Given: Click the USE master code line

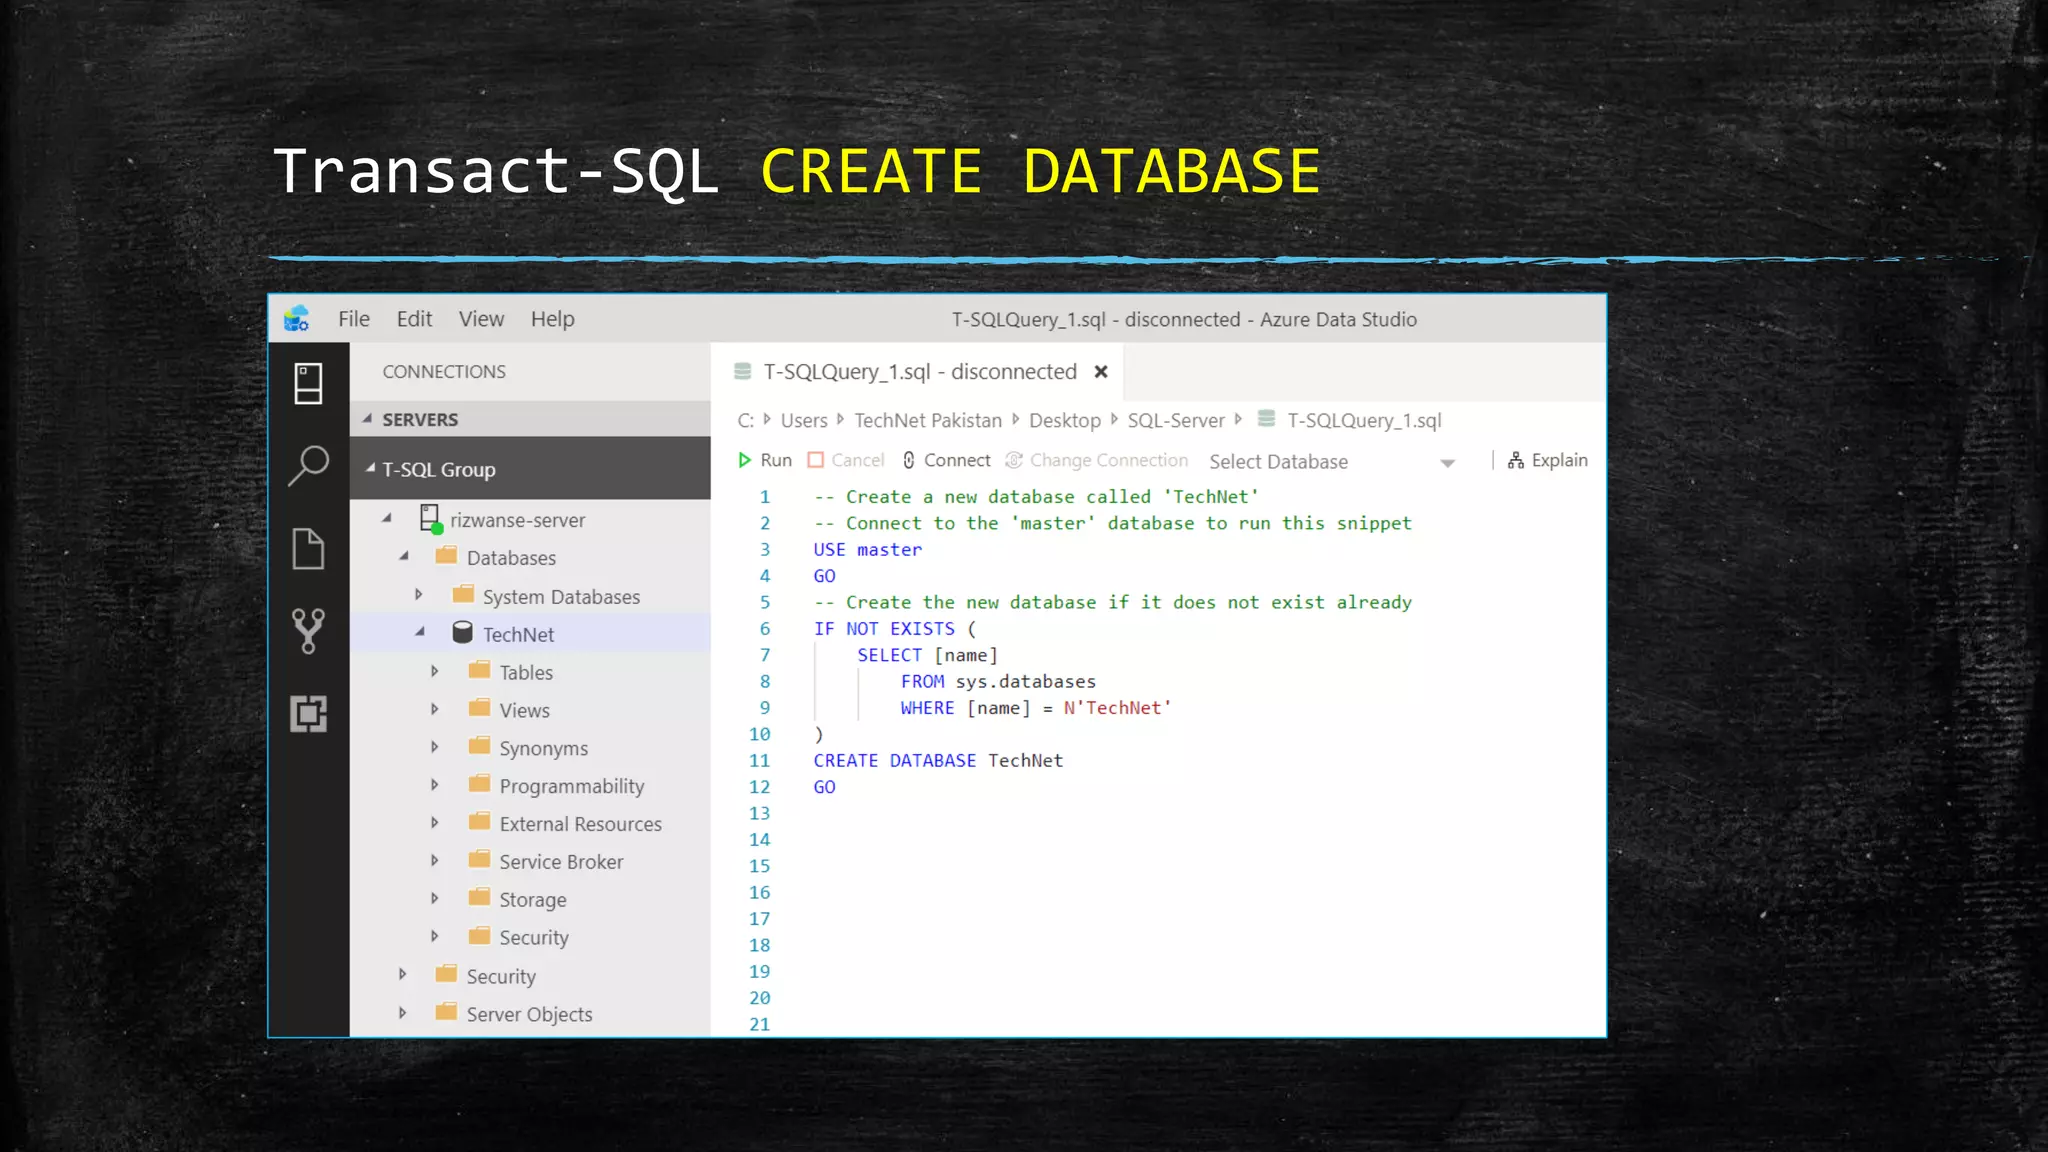Looking at the screenshot, I should [x=867, y=549].
